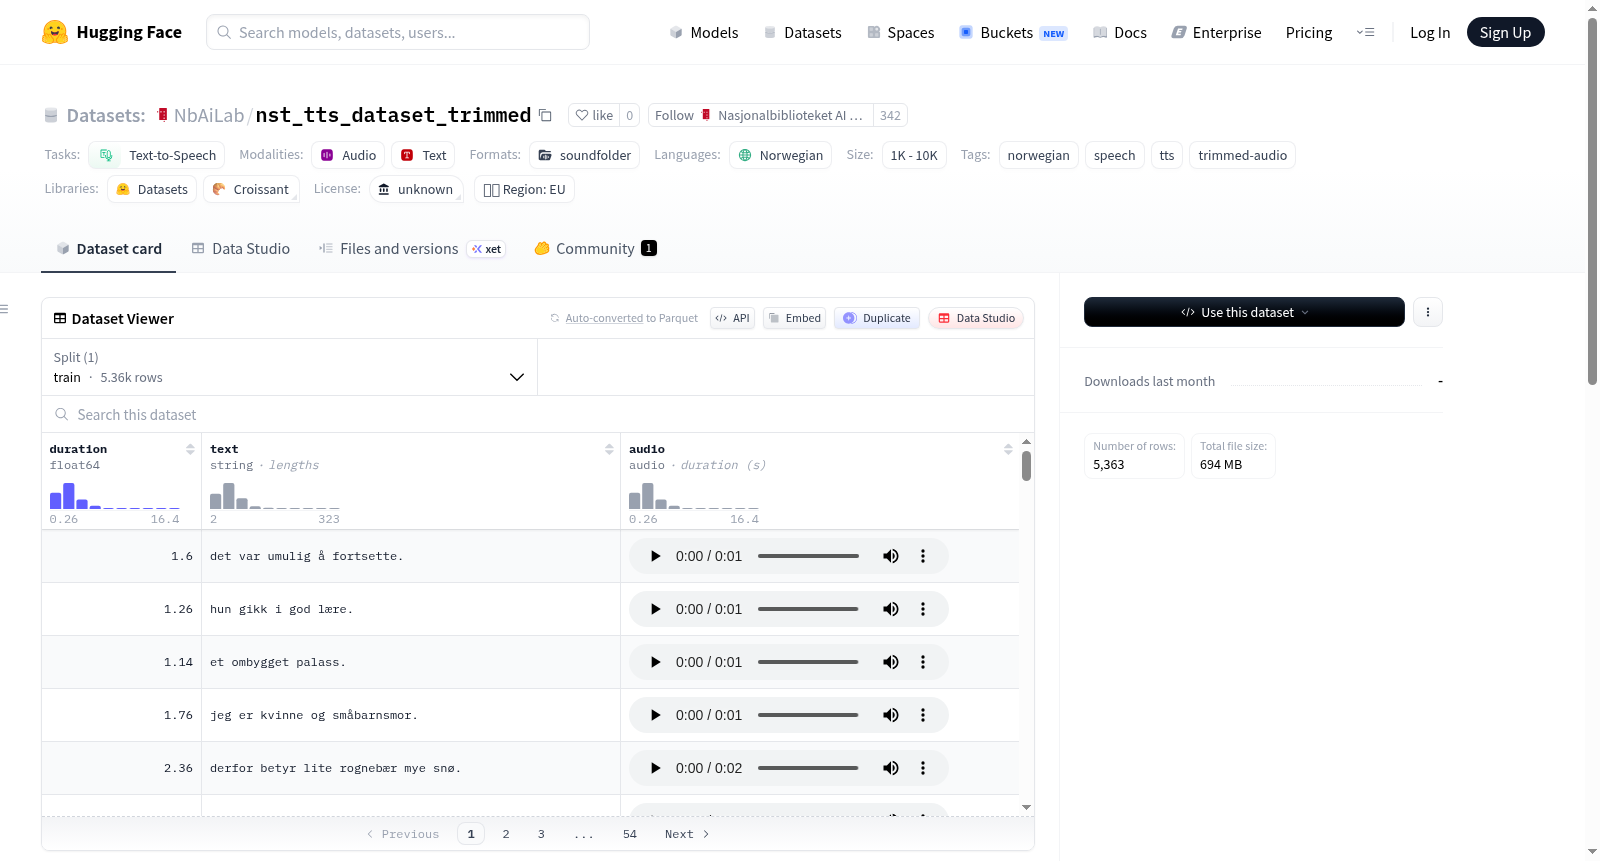The image size is (1600, 861).
Task: Select the trimmed-audio tag
Action: point(1242,155)
